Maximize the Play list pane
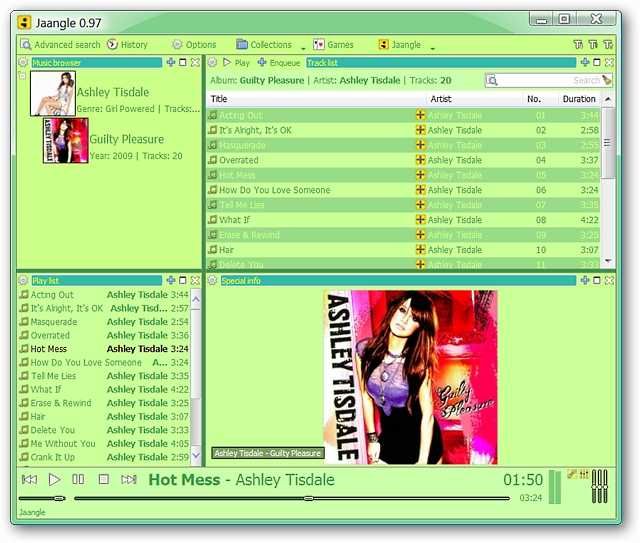The image size is (640, 543). point(183,280)
